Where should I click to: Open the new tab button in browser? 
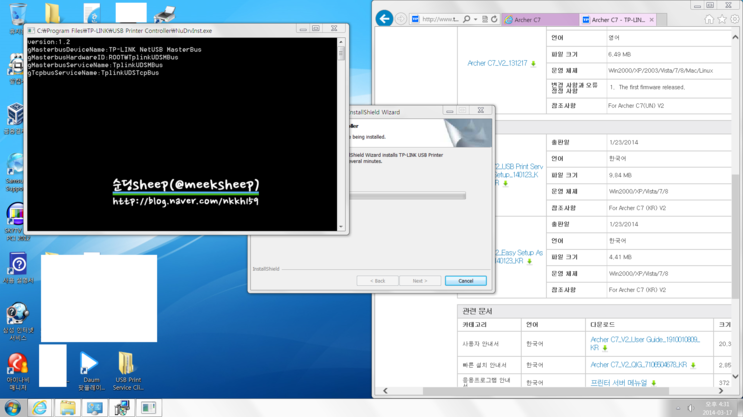click(x=662, y=19)
